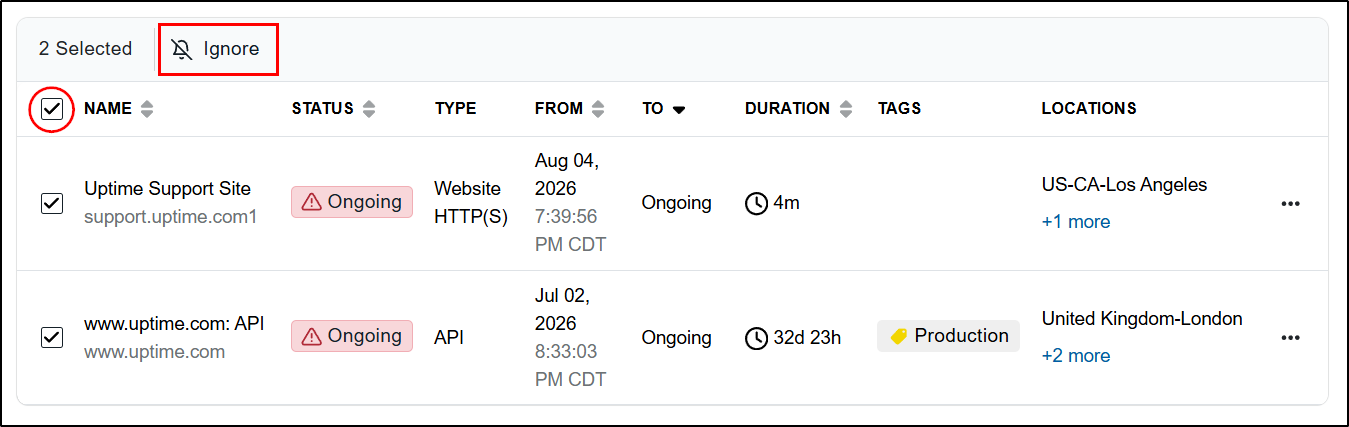Sort by DURATION column arrows

846,109
